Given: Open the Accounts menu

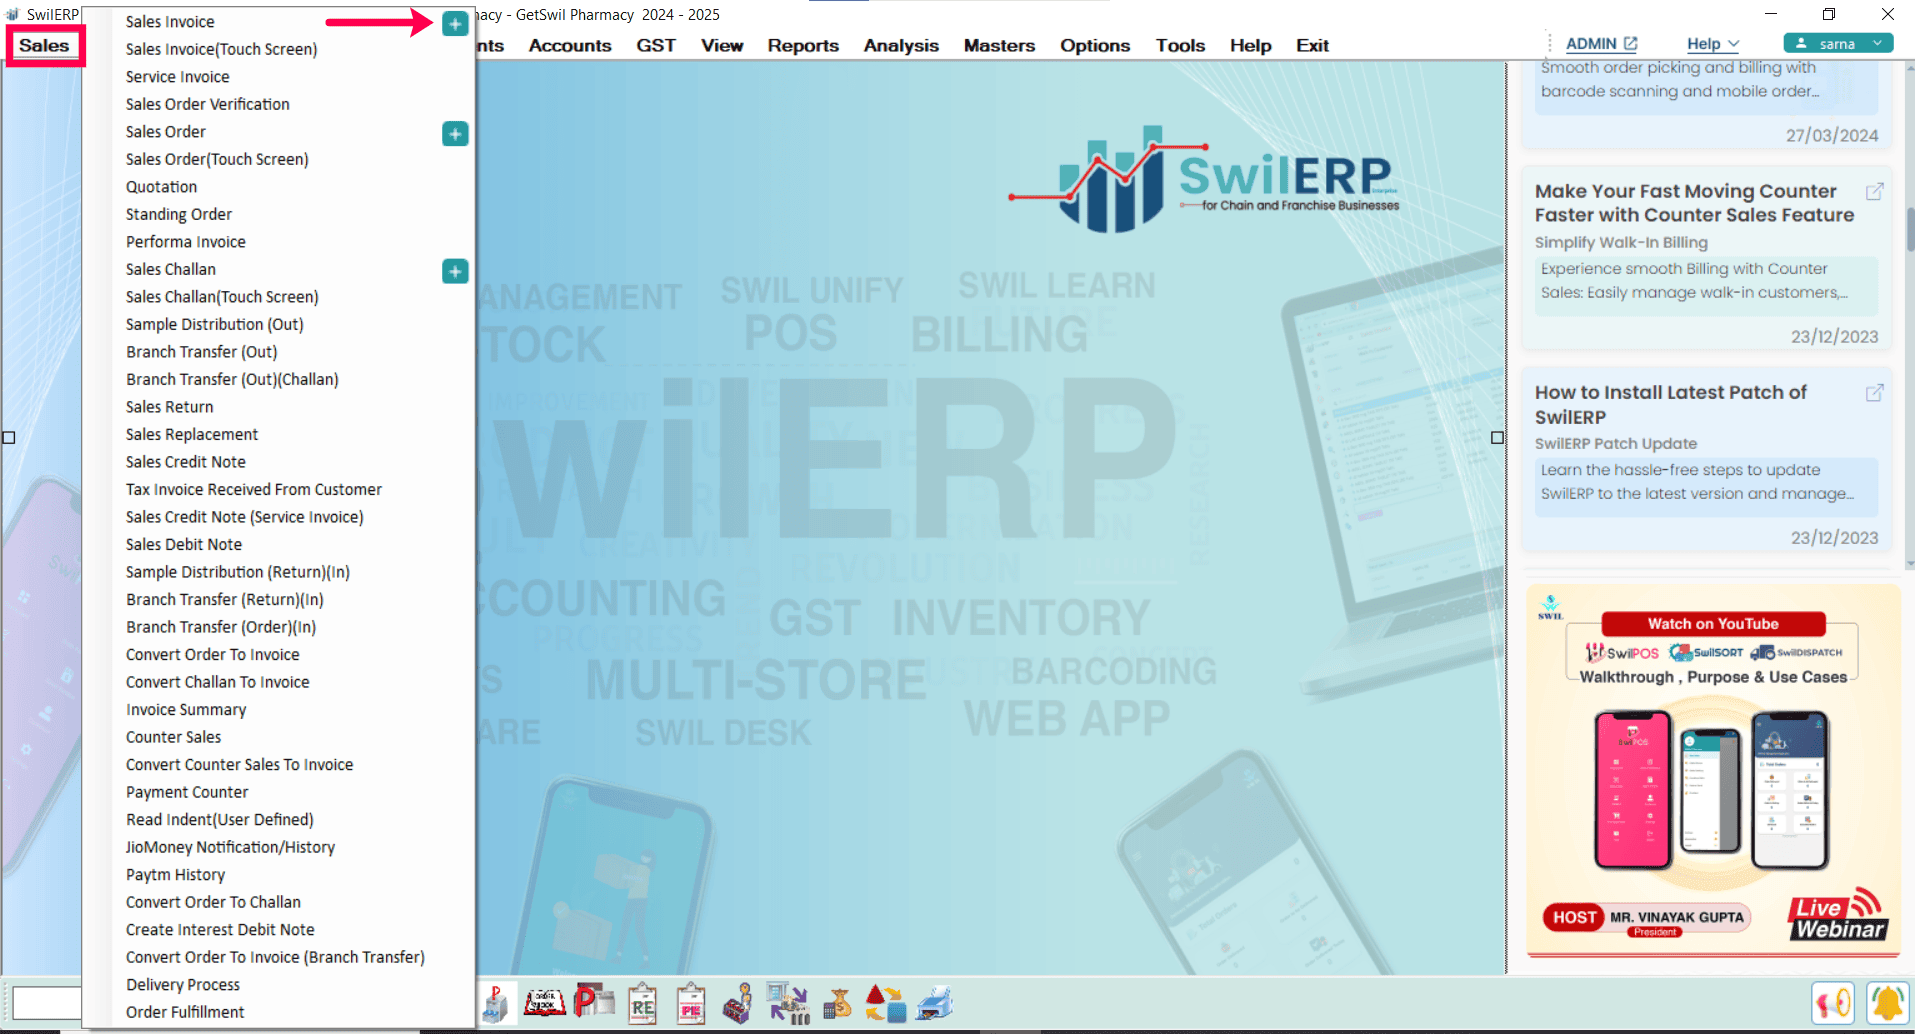Looking at the screenshot, I should click(570, 46).
